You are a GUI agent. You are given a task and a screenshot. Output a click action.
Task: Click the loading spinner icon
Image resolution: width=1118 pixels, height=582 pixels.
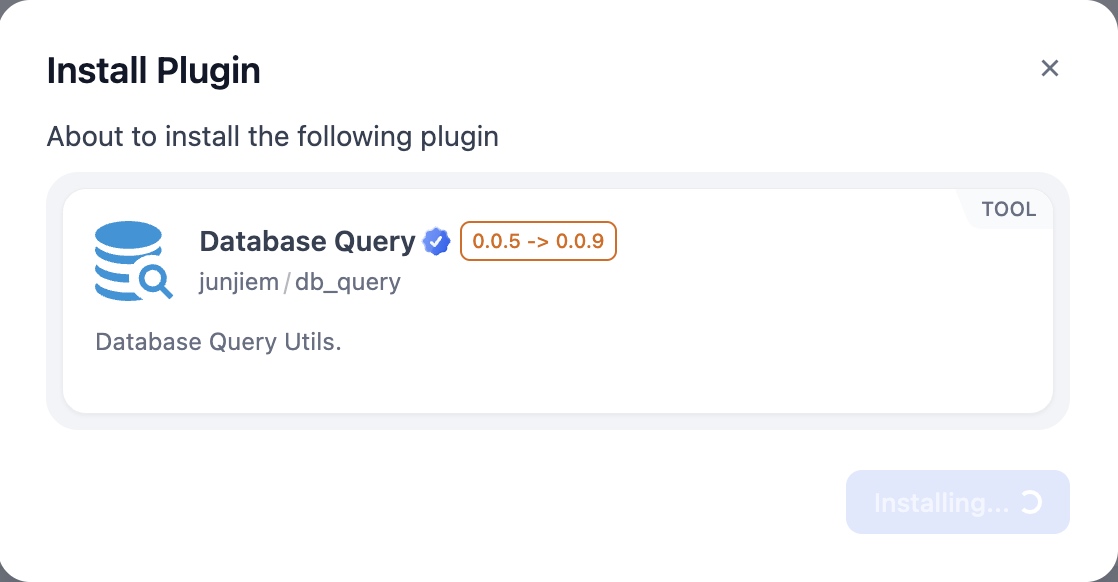tap(1031, 502)
